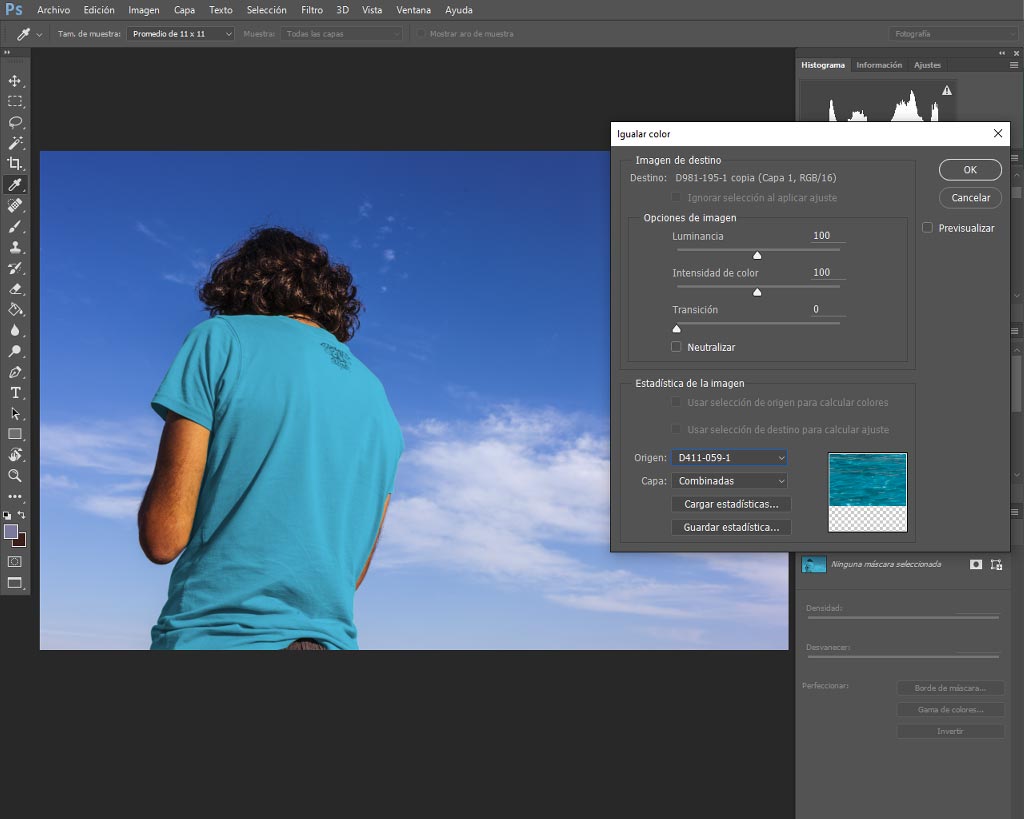Click Guardar estadística button
The height and width of the screenshot is (819, 1024).
click(x=731, y=527)
